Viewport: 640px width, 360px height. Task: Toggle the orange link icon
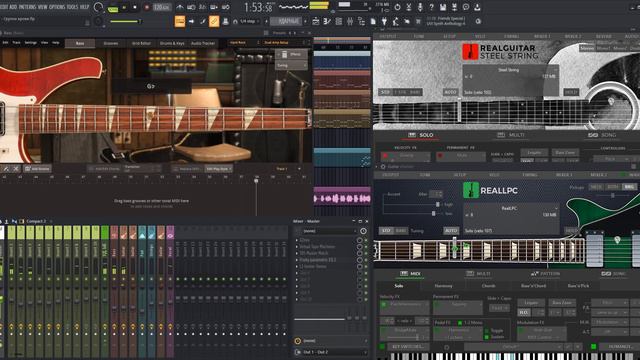[214, 21]
